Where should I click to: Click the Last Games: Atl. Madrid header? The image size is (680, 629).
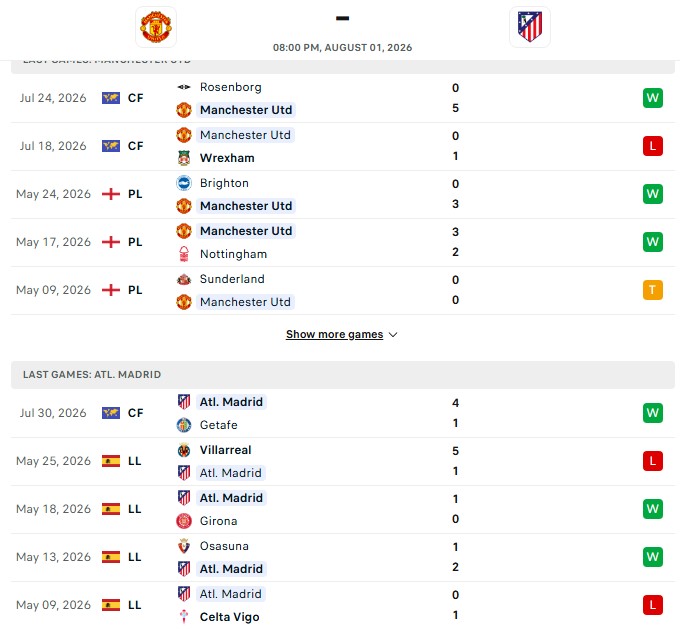(343, 375)
